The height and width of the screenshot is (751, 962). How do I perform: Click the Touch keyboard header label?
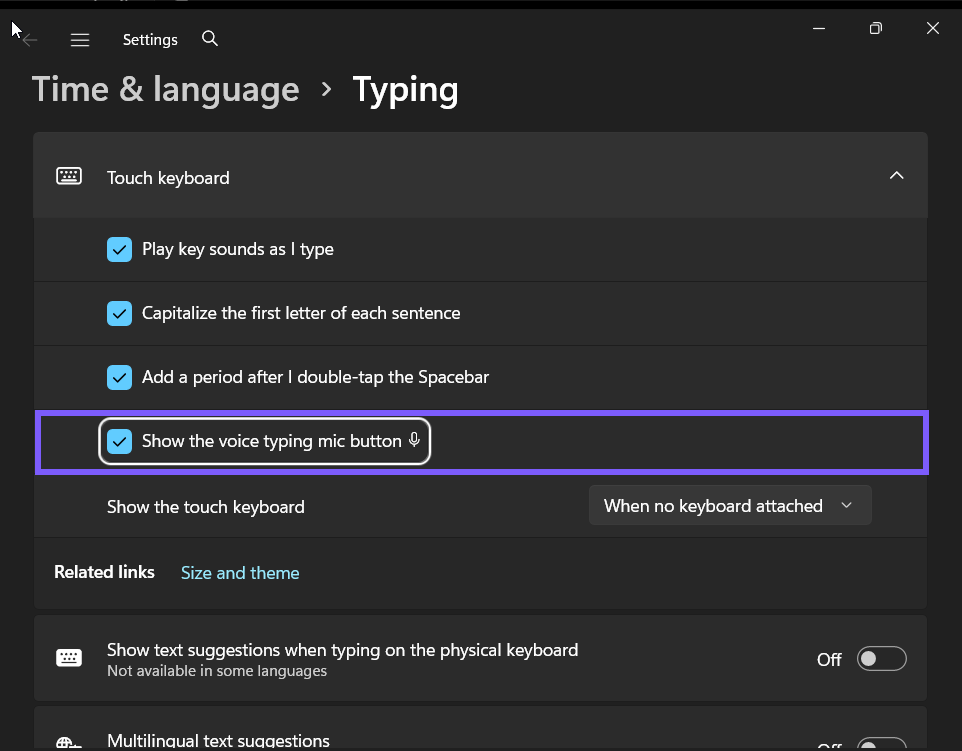(168, 178)
